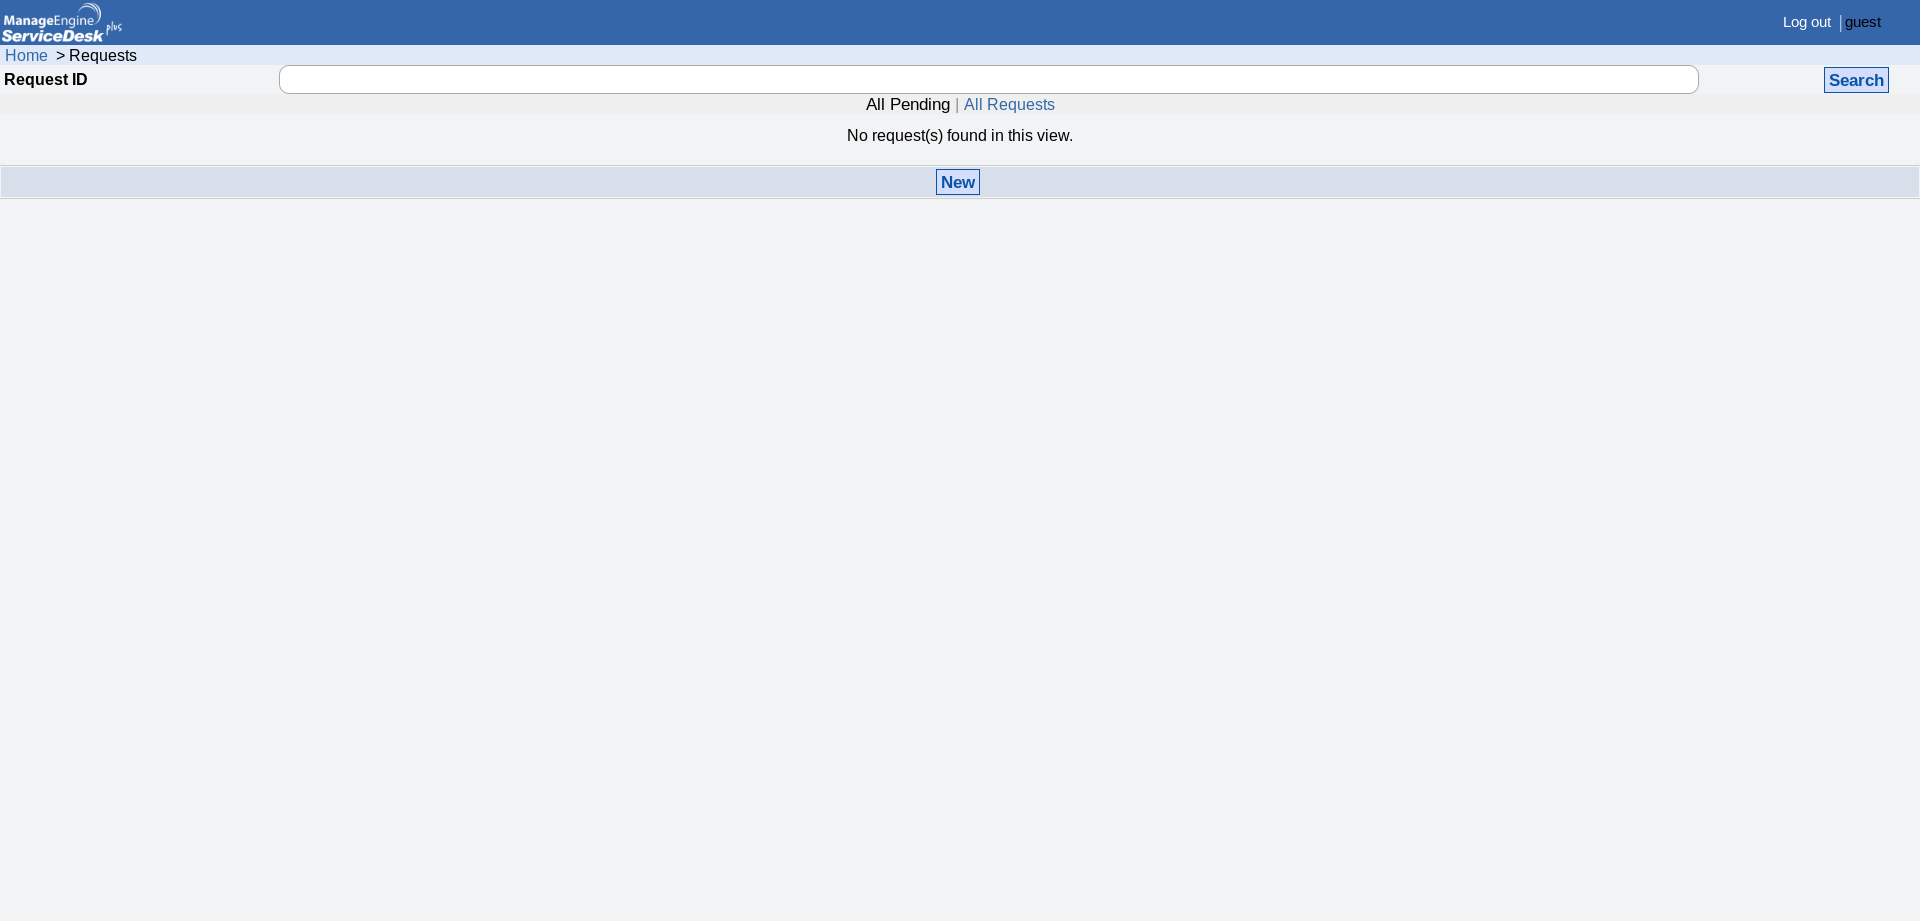Viewport: 1920px width, 921px height.
Task: Click the 'ServiceDesk' wordmark in the logo
Action: pos(52,36)
